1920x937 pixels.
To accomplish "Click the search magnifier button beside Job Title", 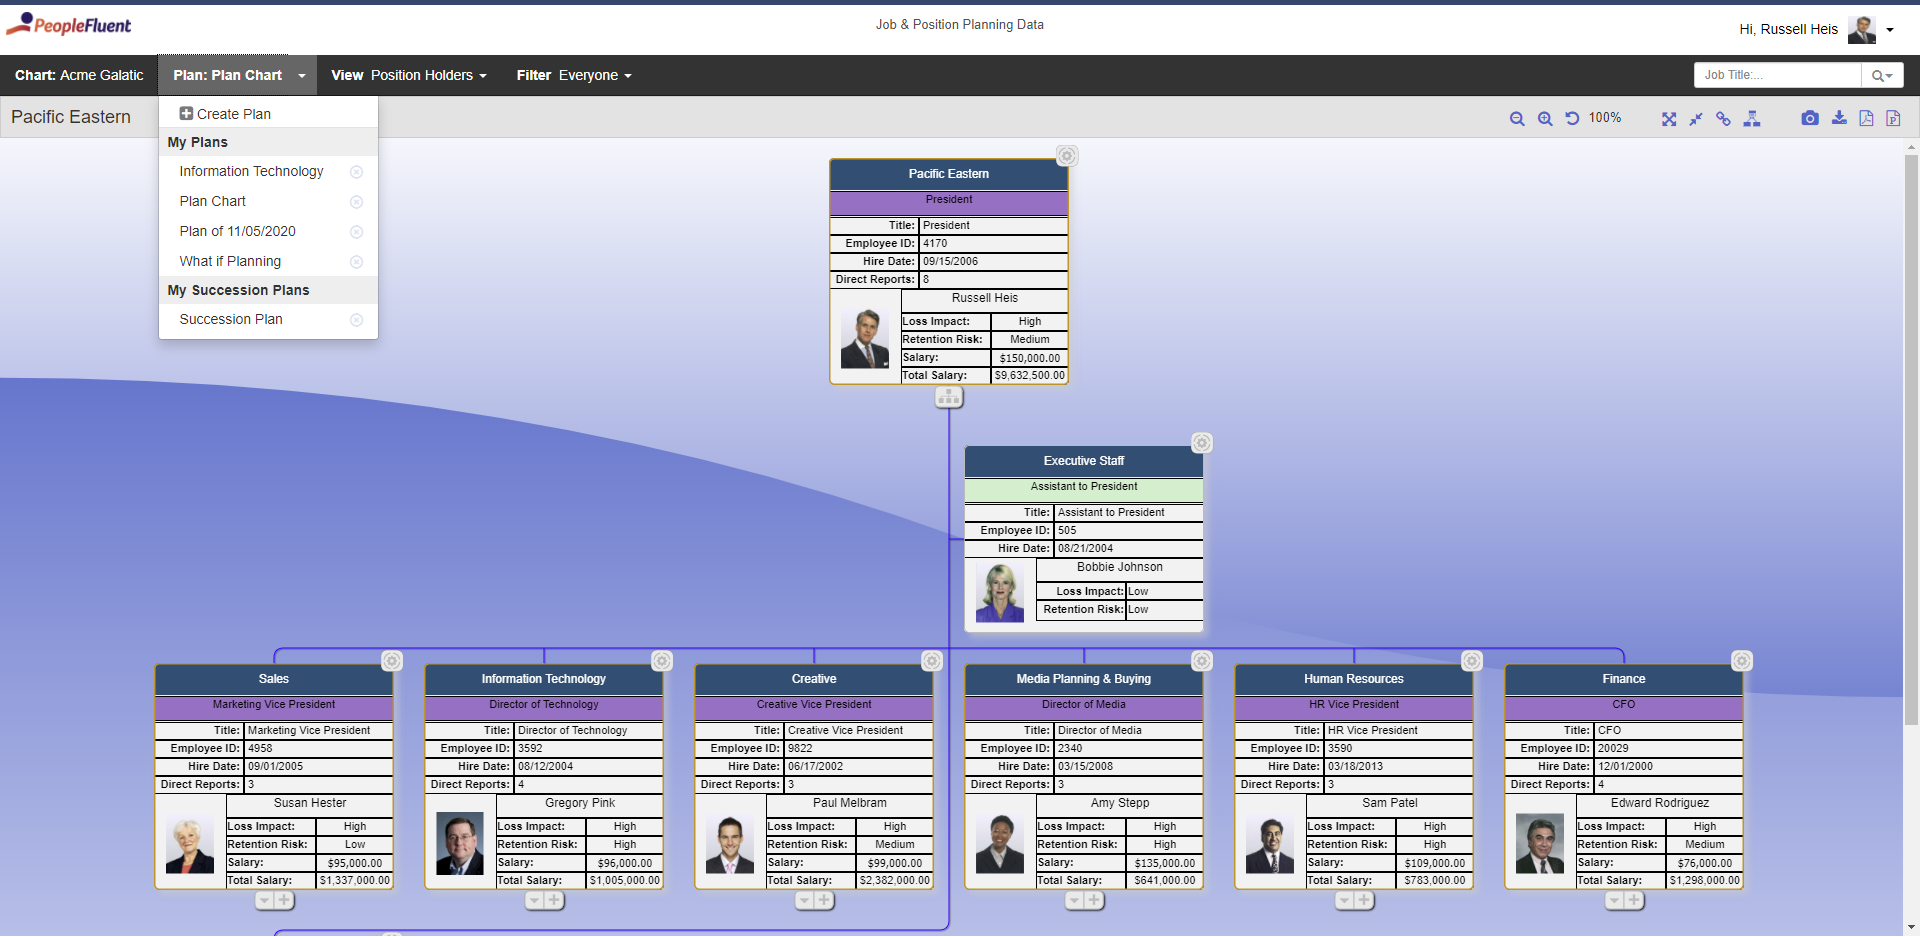I will pos(1882,75).
